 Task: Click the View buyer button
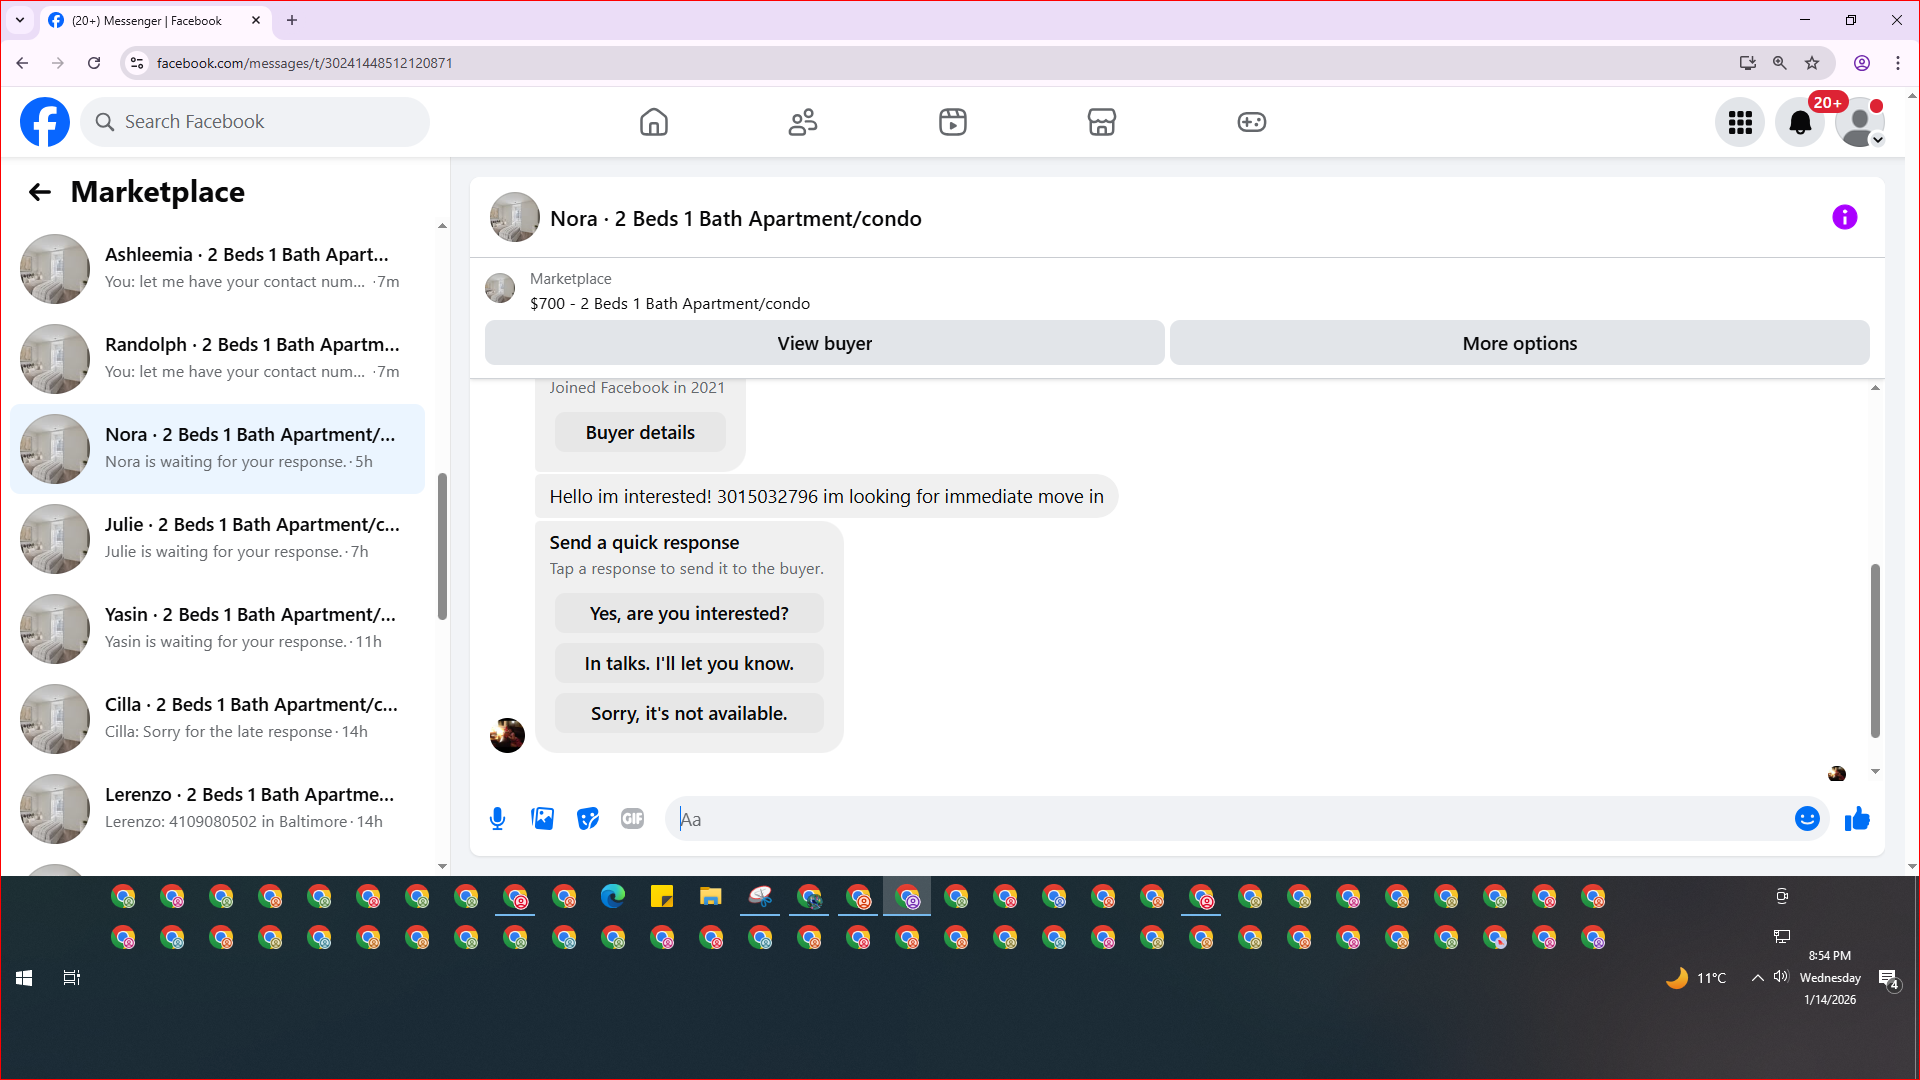click(824, 343)
